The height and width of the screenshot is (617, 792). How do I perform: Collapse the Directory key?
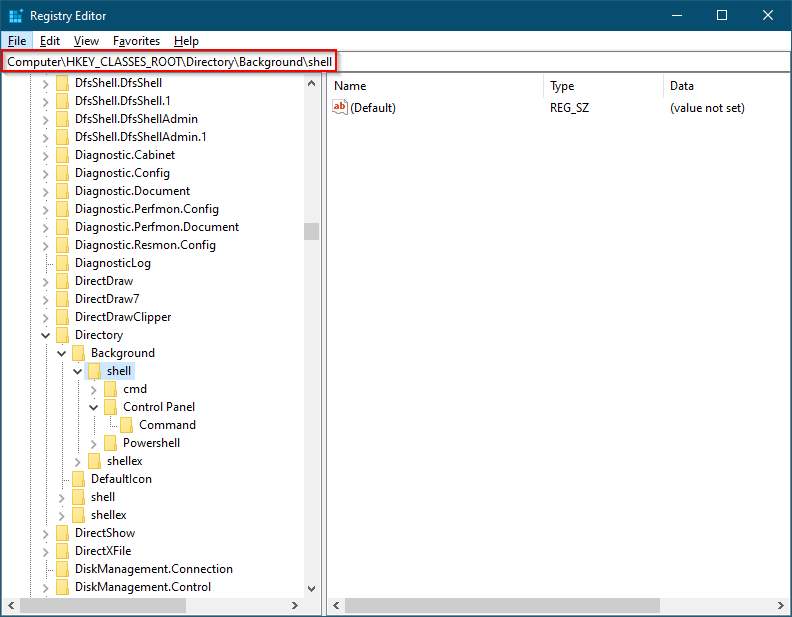point(45,335)
